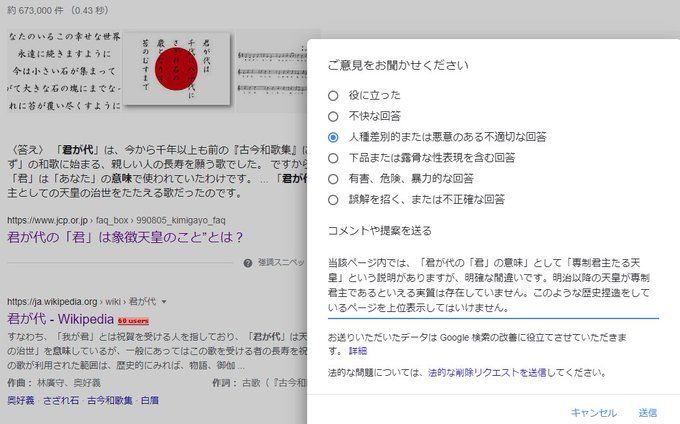
Task: Open 君が代の「君」は象徴天皇のこと"とは? result
Action: click(x=125, y=238)
